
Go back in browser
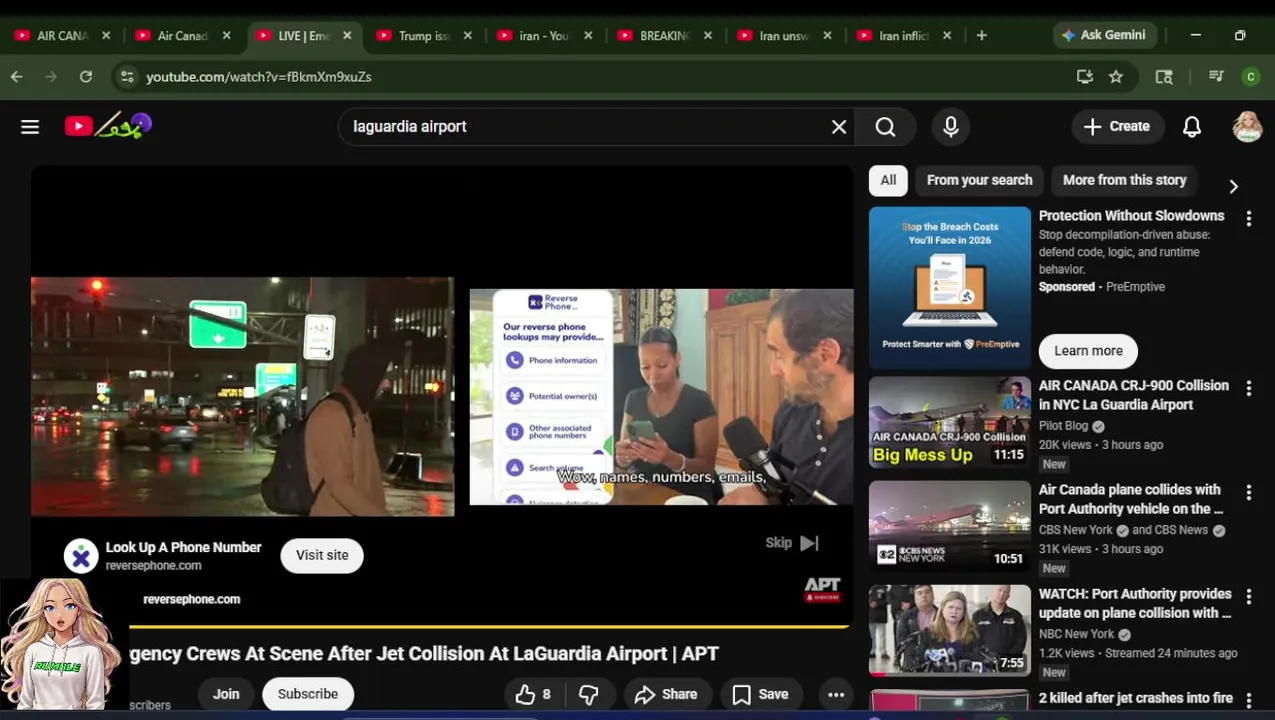(17, 76)
